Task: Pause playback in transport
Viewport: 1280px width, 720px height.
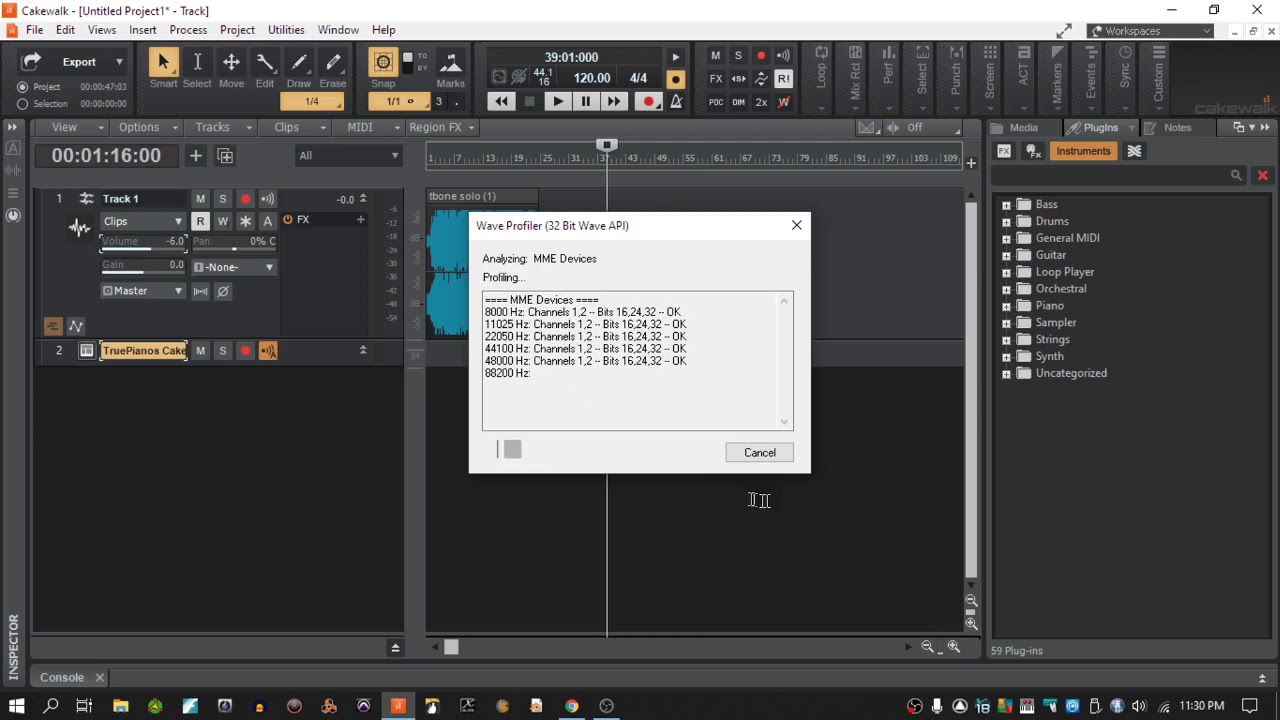Action: click(x=585, y=101)
